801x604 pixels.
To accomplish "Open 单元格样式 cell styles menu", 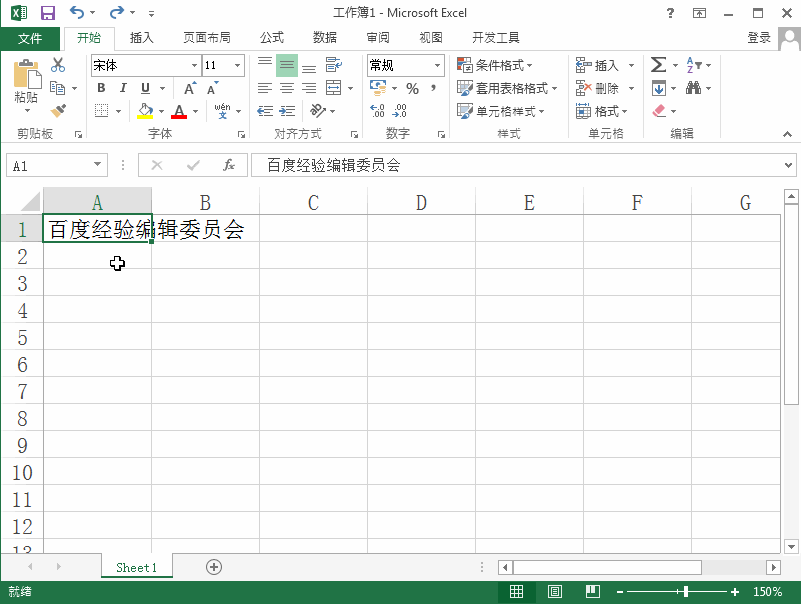I will point(501,111).
